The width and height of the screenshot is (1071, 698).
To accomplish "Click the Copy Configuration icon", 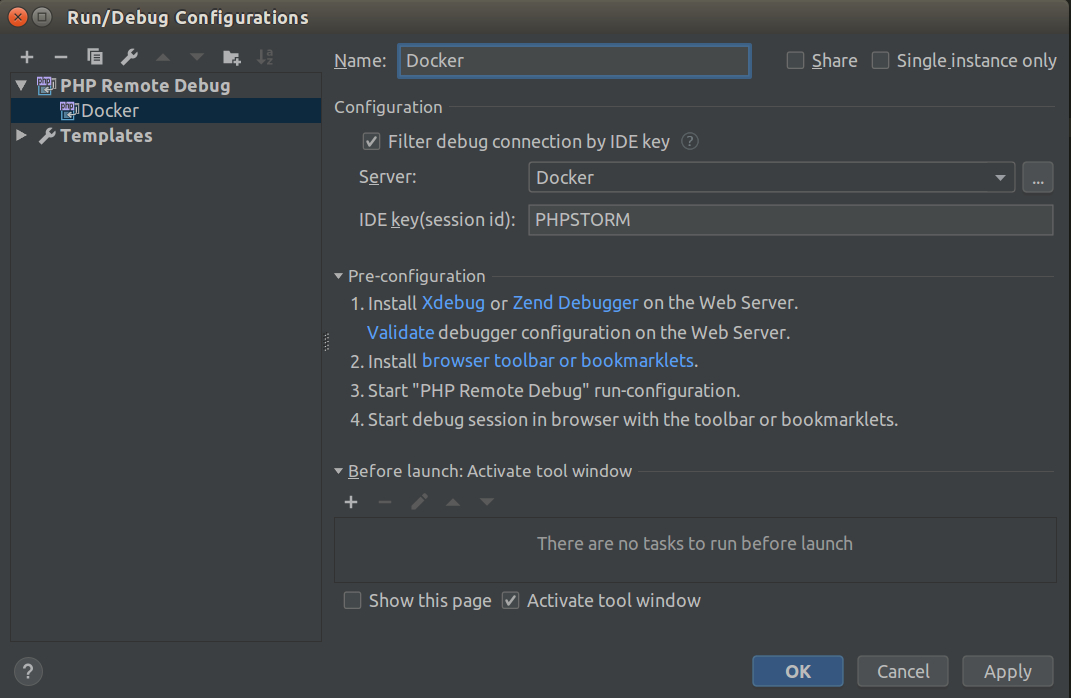I will (x=95, y=57).
